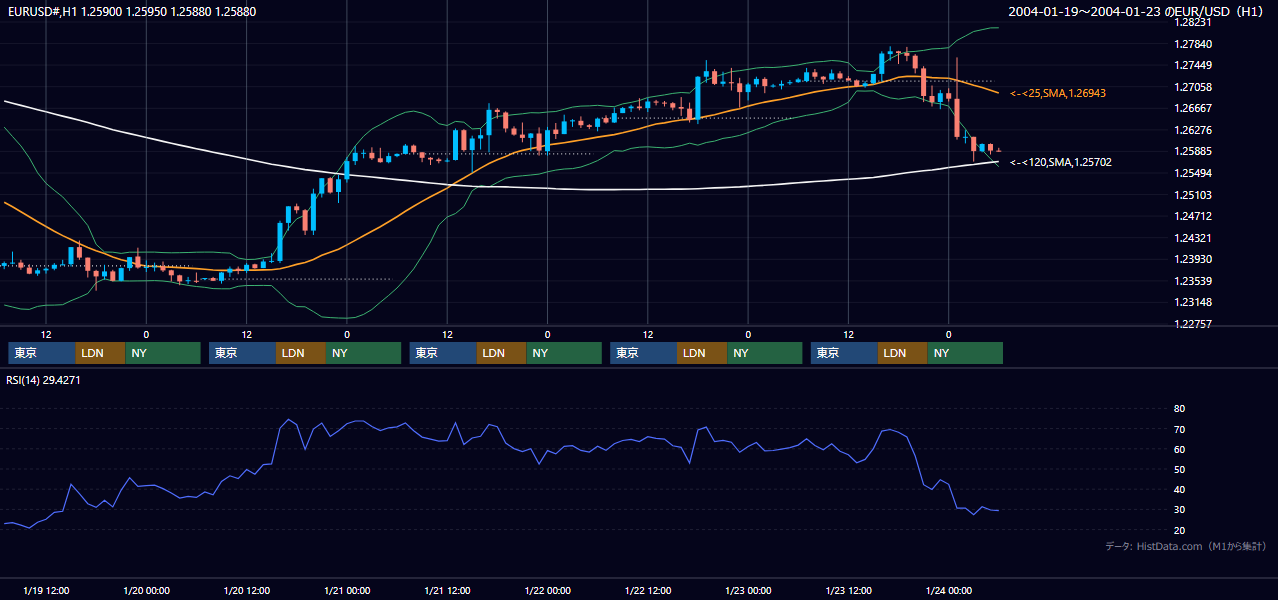Click price axis label 1.24712

click(x=1193, y=216)
